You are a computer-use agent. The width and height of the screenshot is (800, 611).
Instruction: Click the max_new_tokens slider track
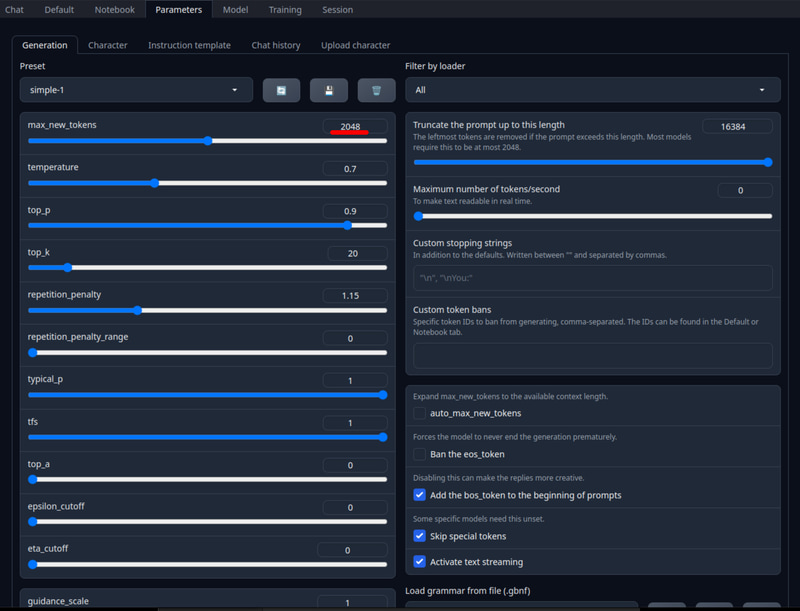(x=208, y=141)
